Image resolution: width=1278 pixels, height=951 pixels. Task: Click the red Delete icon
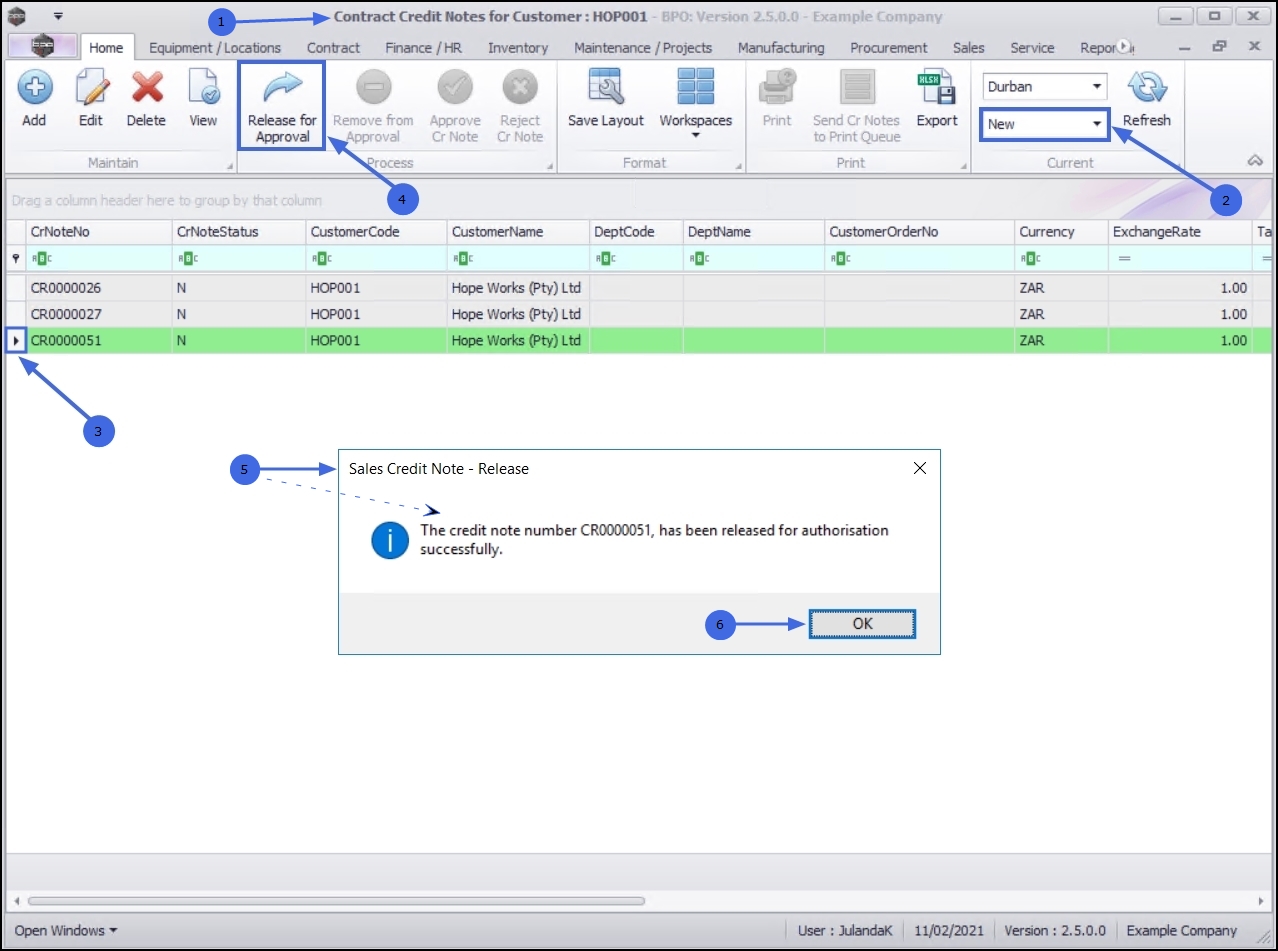(x=147, y=87)
